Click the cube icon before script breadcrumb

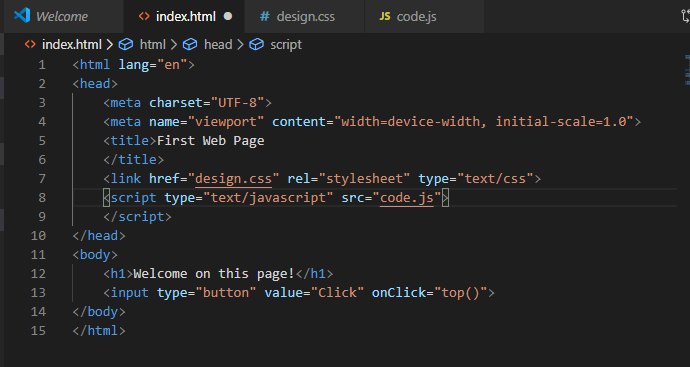pos(257,44)
